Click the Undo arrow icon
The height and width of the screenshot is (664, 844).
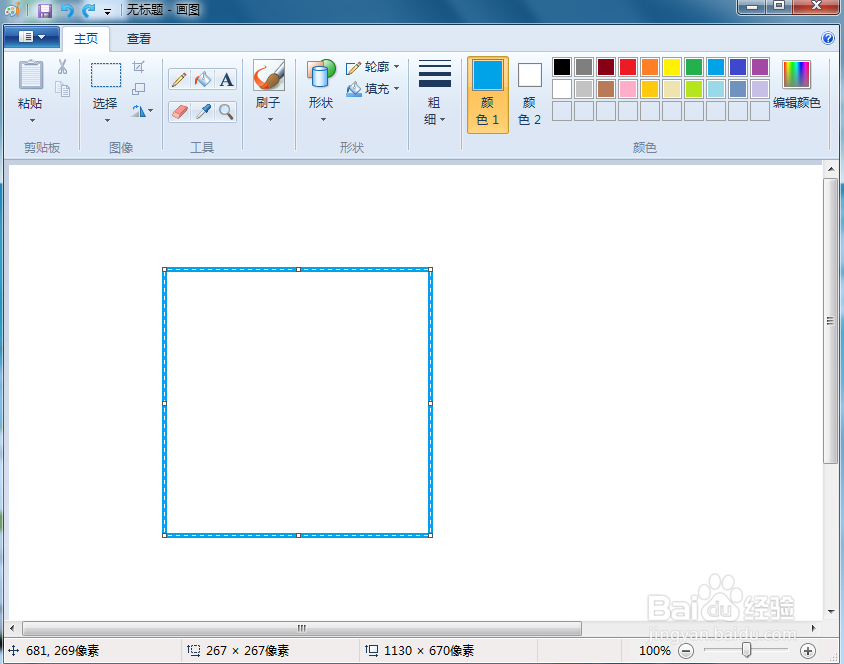(67, 10)
